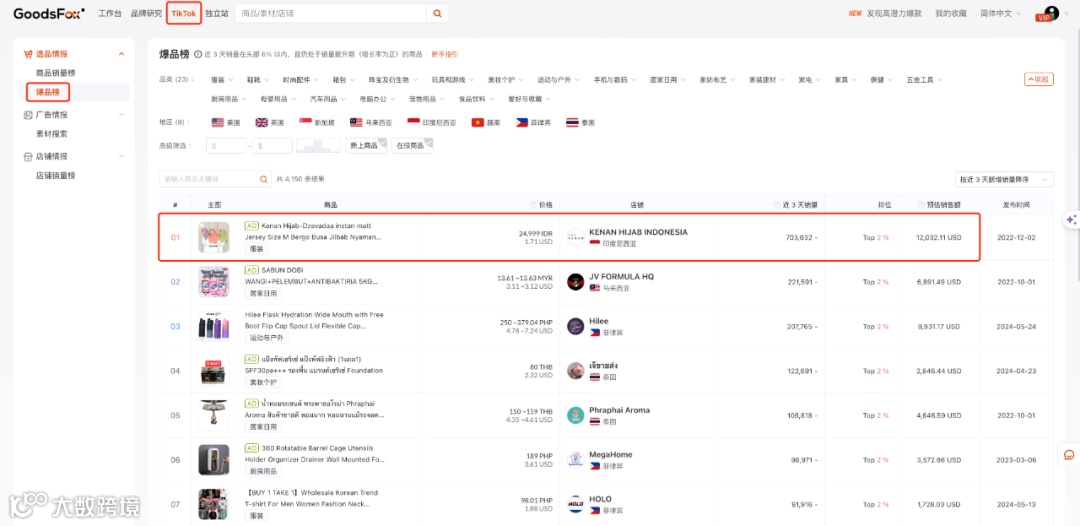Expand the 时尚配件 category dropdown
Screen dimensions: 1080x526
click(300, 80)
